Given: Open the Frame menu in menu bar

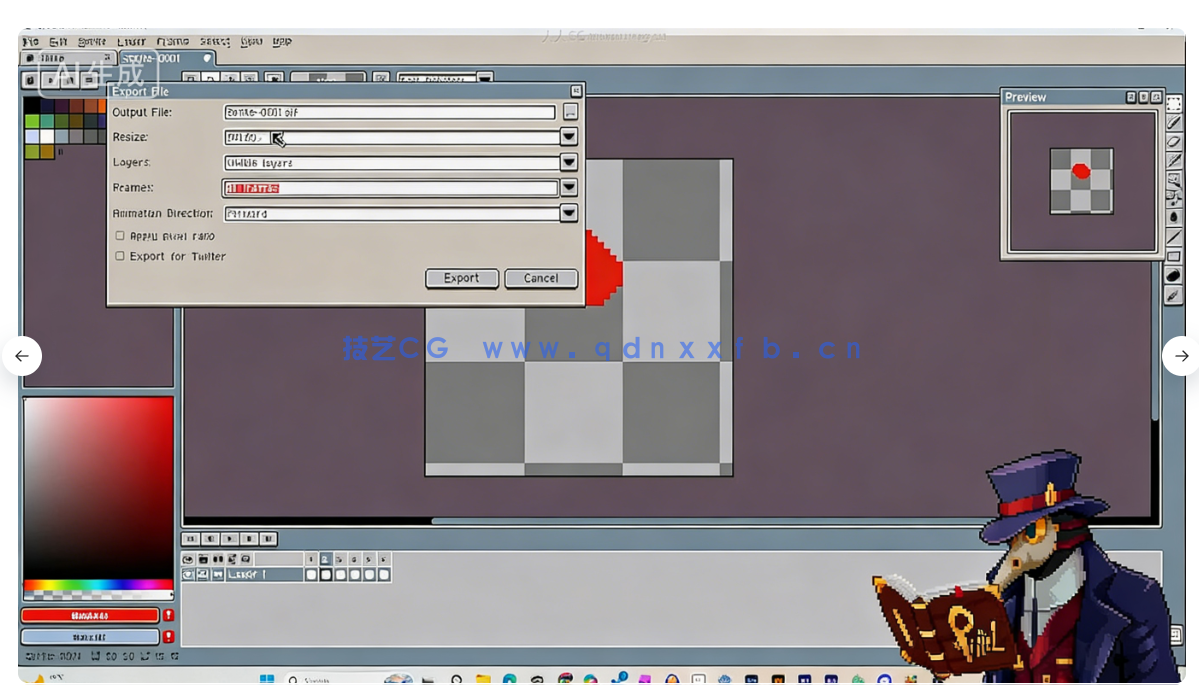Looking at the screenshot, I should pos(172,41).
